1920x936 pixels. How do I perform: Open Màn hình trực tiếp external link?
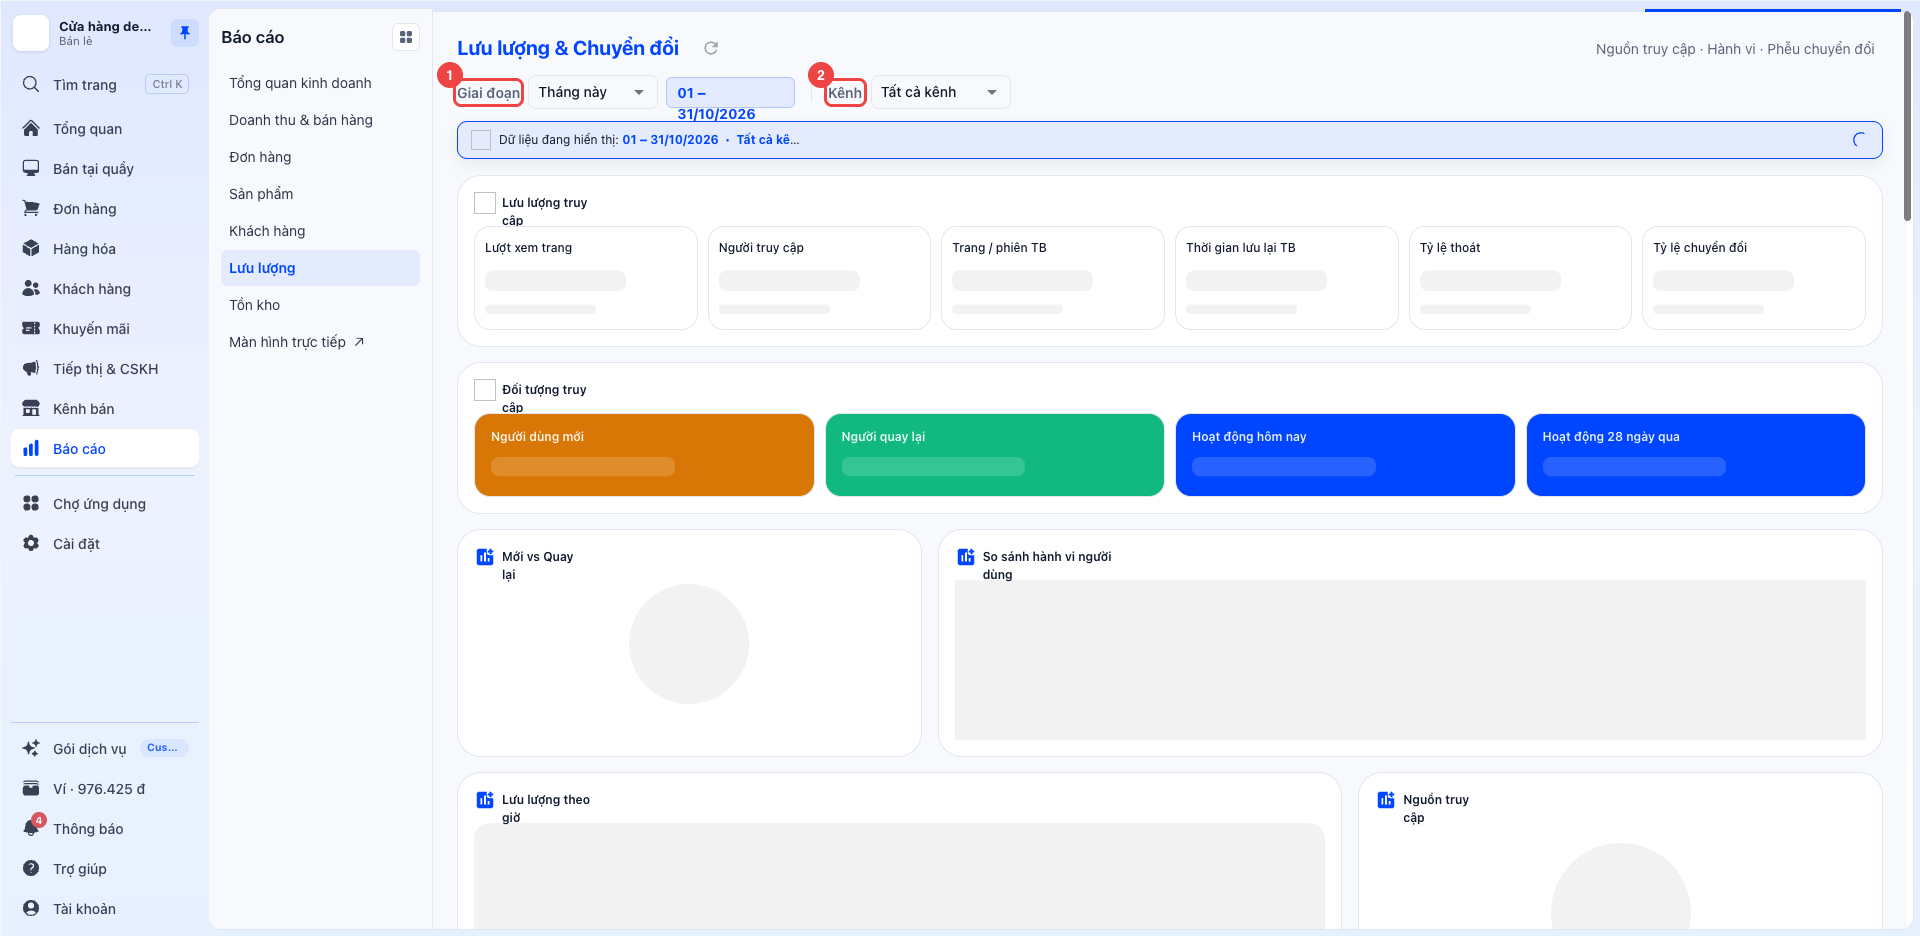pos(320,342)
